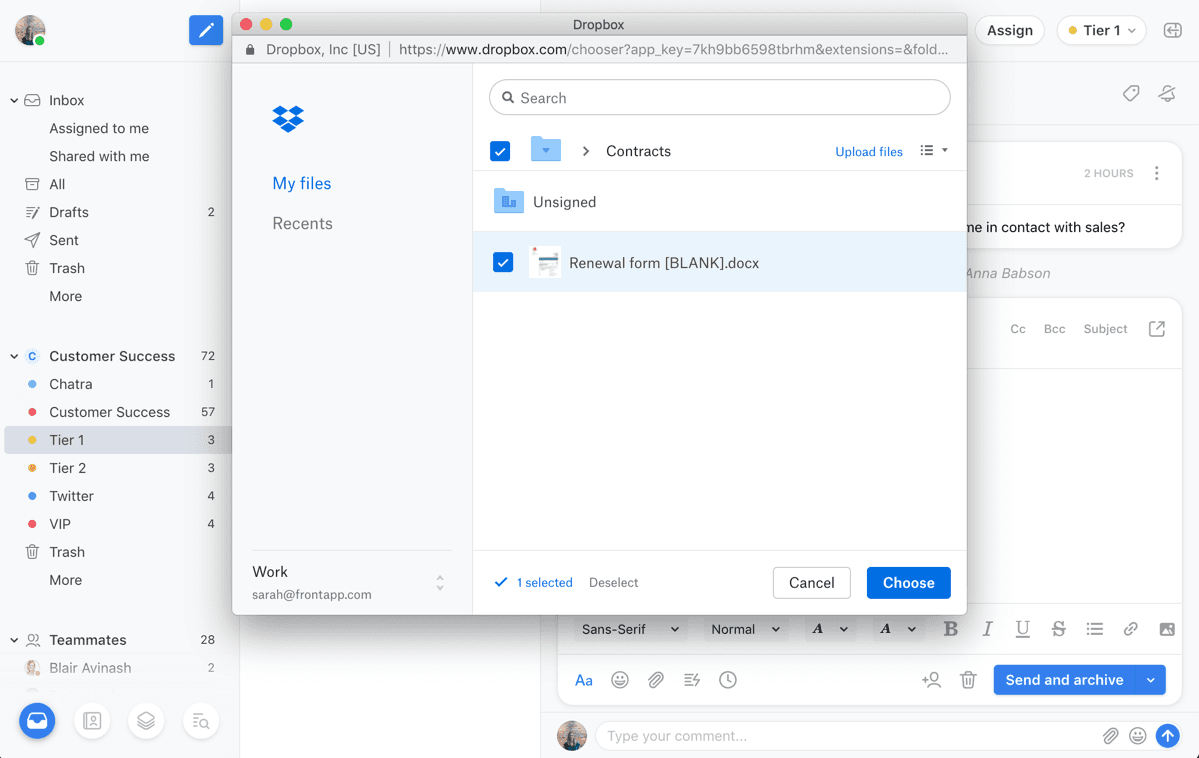The height and width of the screenshot is (758, 1199).
Task: Click the tag icon in conversation header
Action: pos(1131,93)
